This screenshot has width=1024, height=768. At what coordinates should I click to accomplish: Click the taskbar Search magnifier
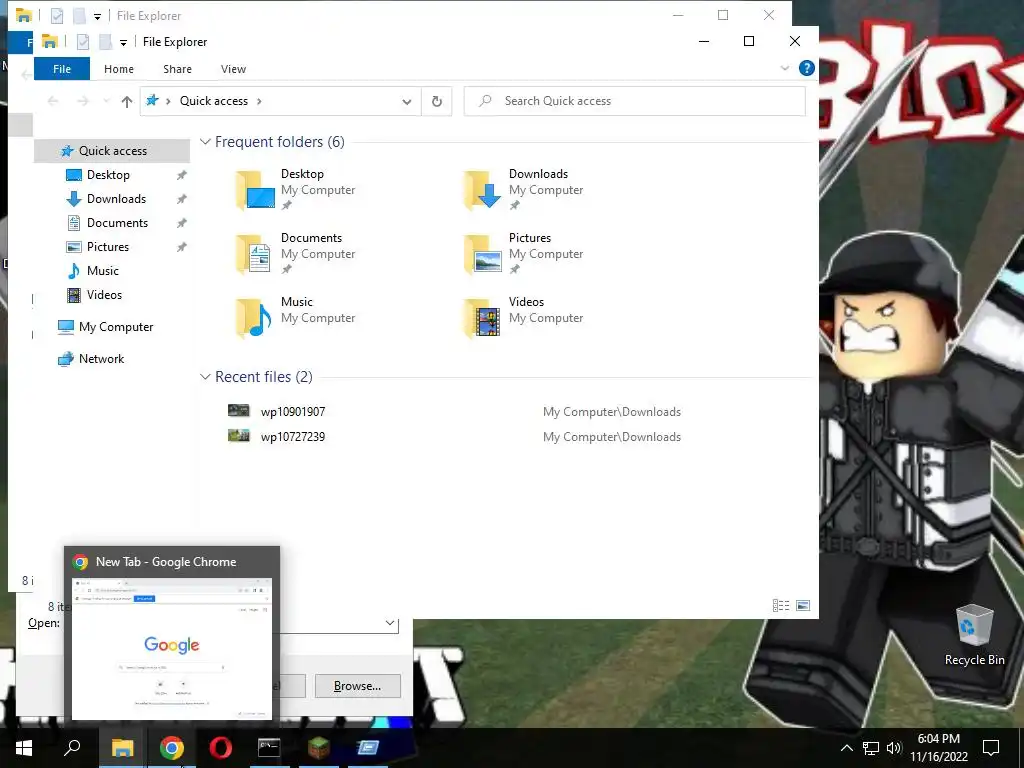72,748
